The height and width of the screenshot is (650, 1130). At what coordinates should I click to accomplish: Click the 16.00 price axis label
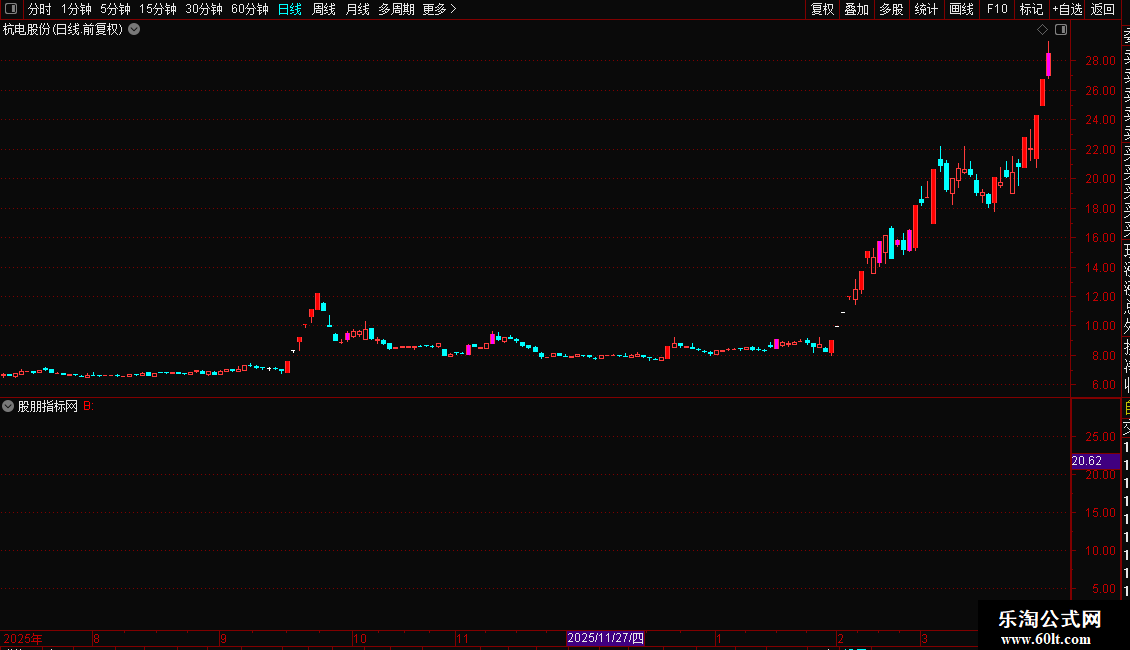point(1100,238)
